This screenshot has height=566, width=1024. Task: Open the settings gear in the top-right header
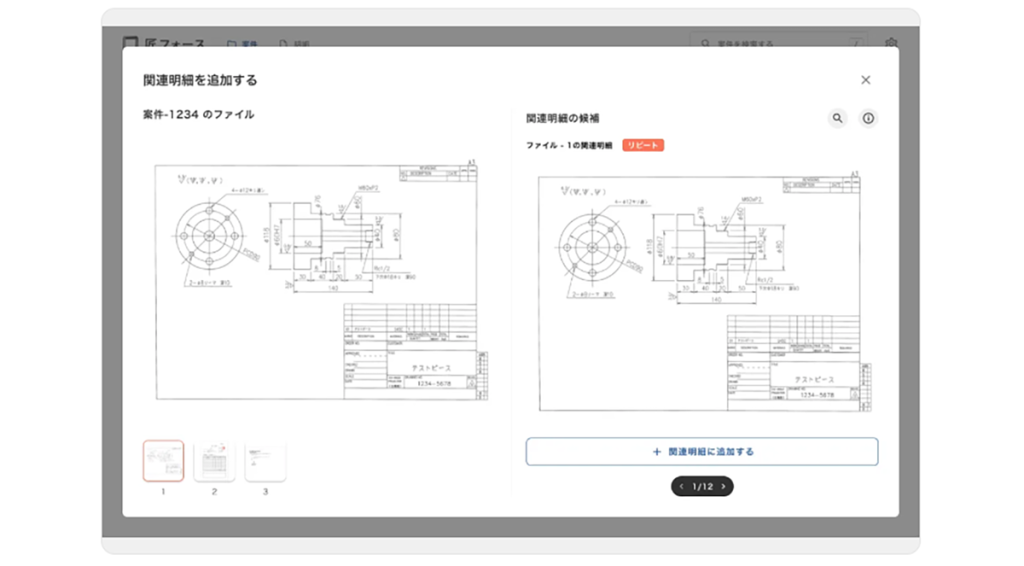coord(890,44)
